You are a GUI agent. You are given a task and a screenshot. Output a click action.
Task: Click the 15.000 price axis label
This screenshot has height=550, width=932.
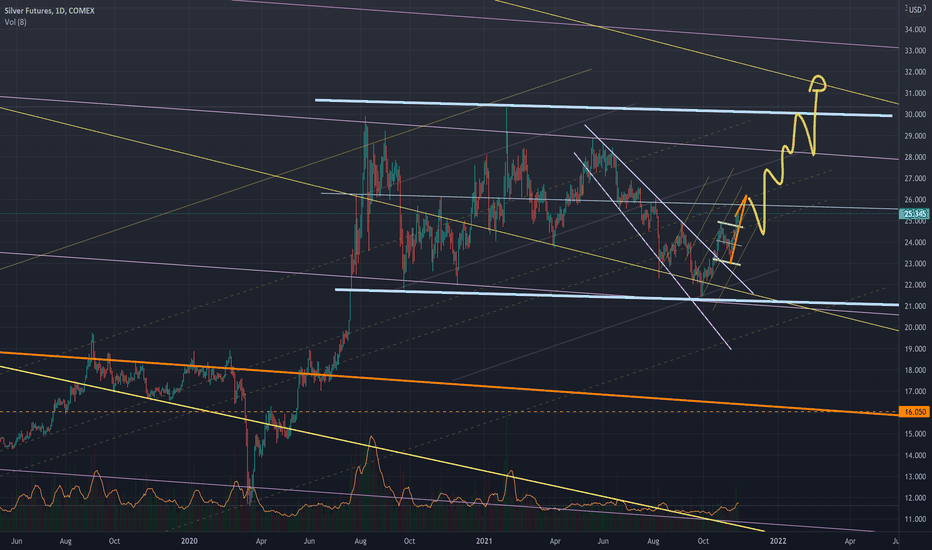pyautogui.click(x=915, y=434)
